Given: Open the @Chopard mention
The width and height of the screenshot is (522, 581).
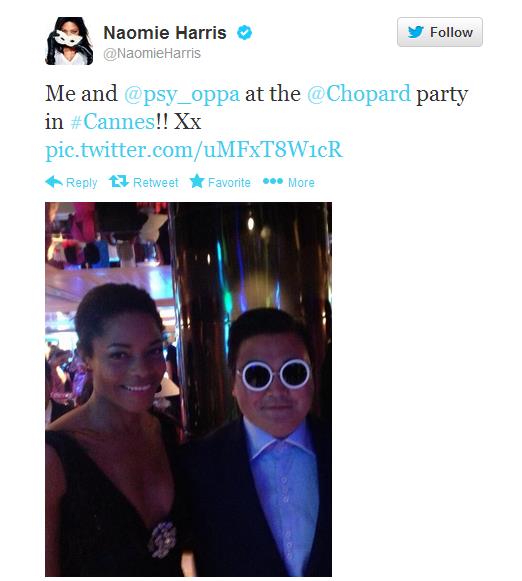Looking at the screenshot, I should (359, 94).
